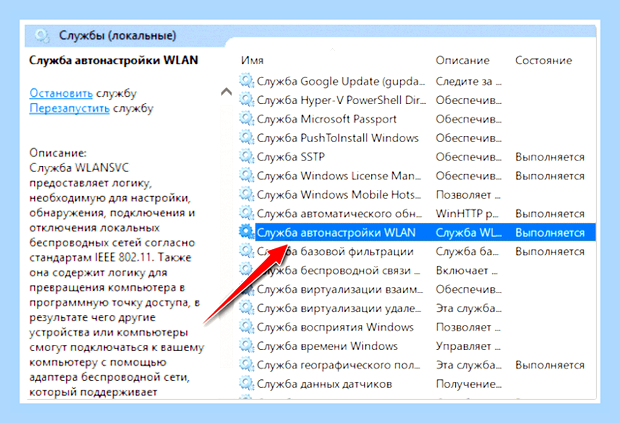Click the Службы (локальные) header icon

pyautogui.click(x=42, y=36)
